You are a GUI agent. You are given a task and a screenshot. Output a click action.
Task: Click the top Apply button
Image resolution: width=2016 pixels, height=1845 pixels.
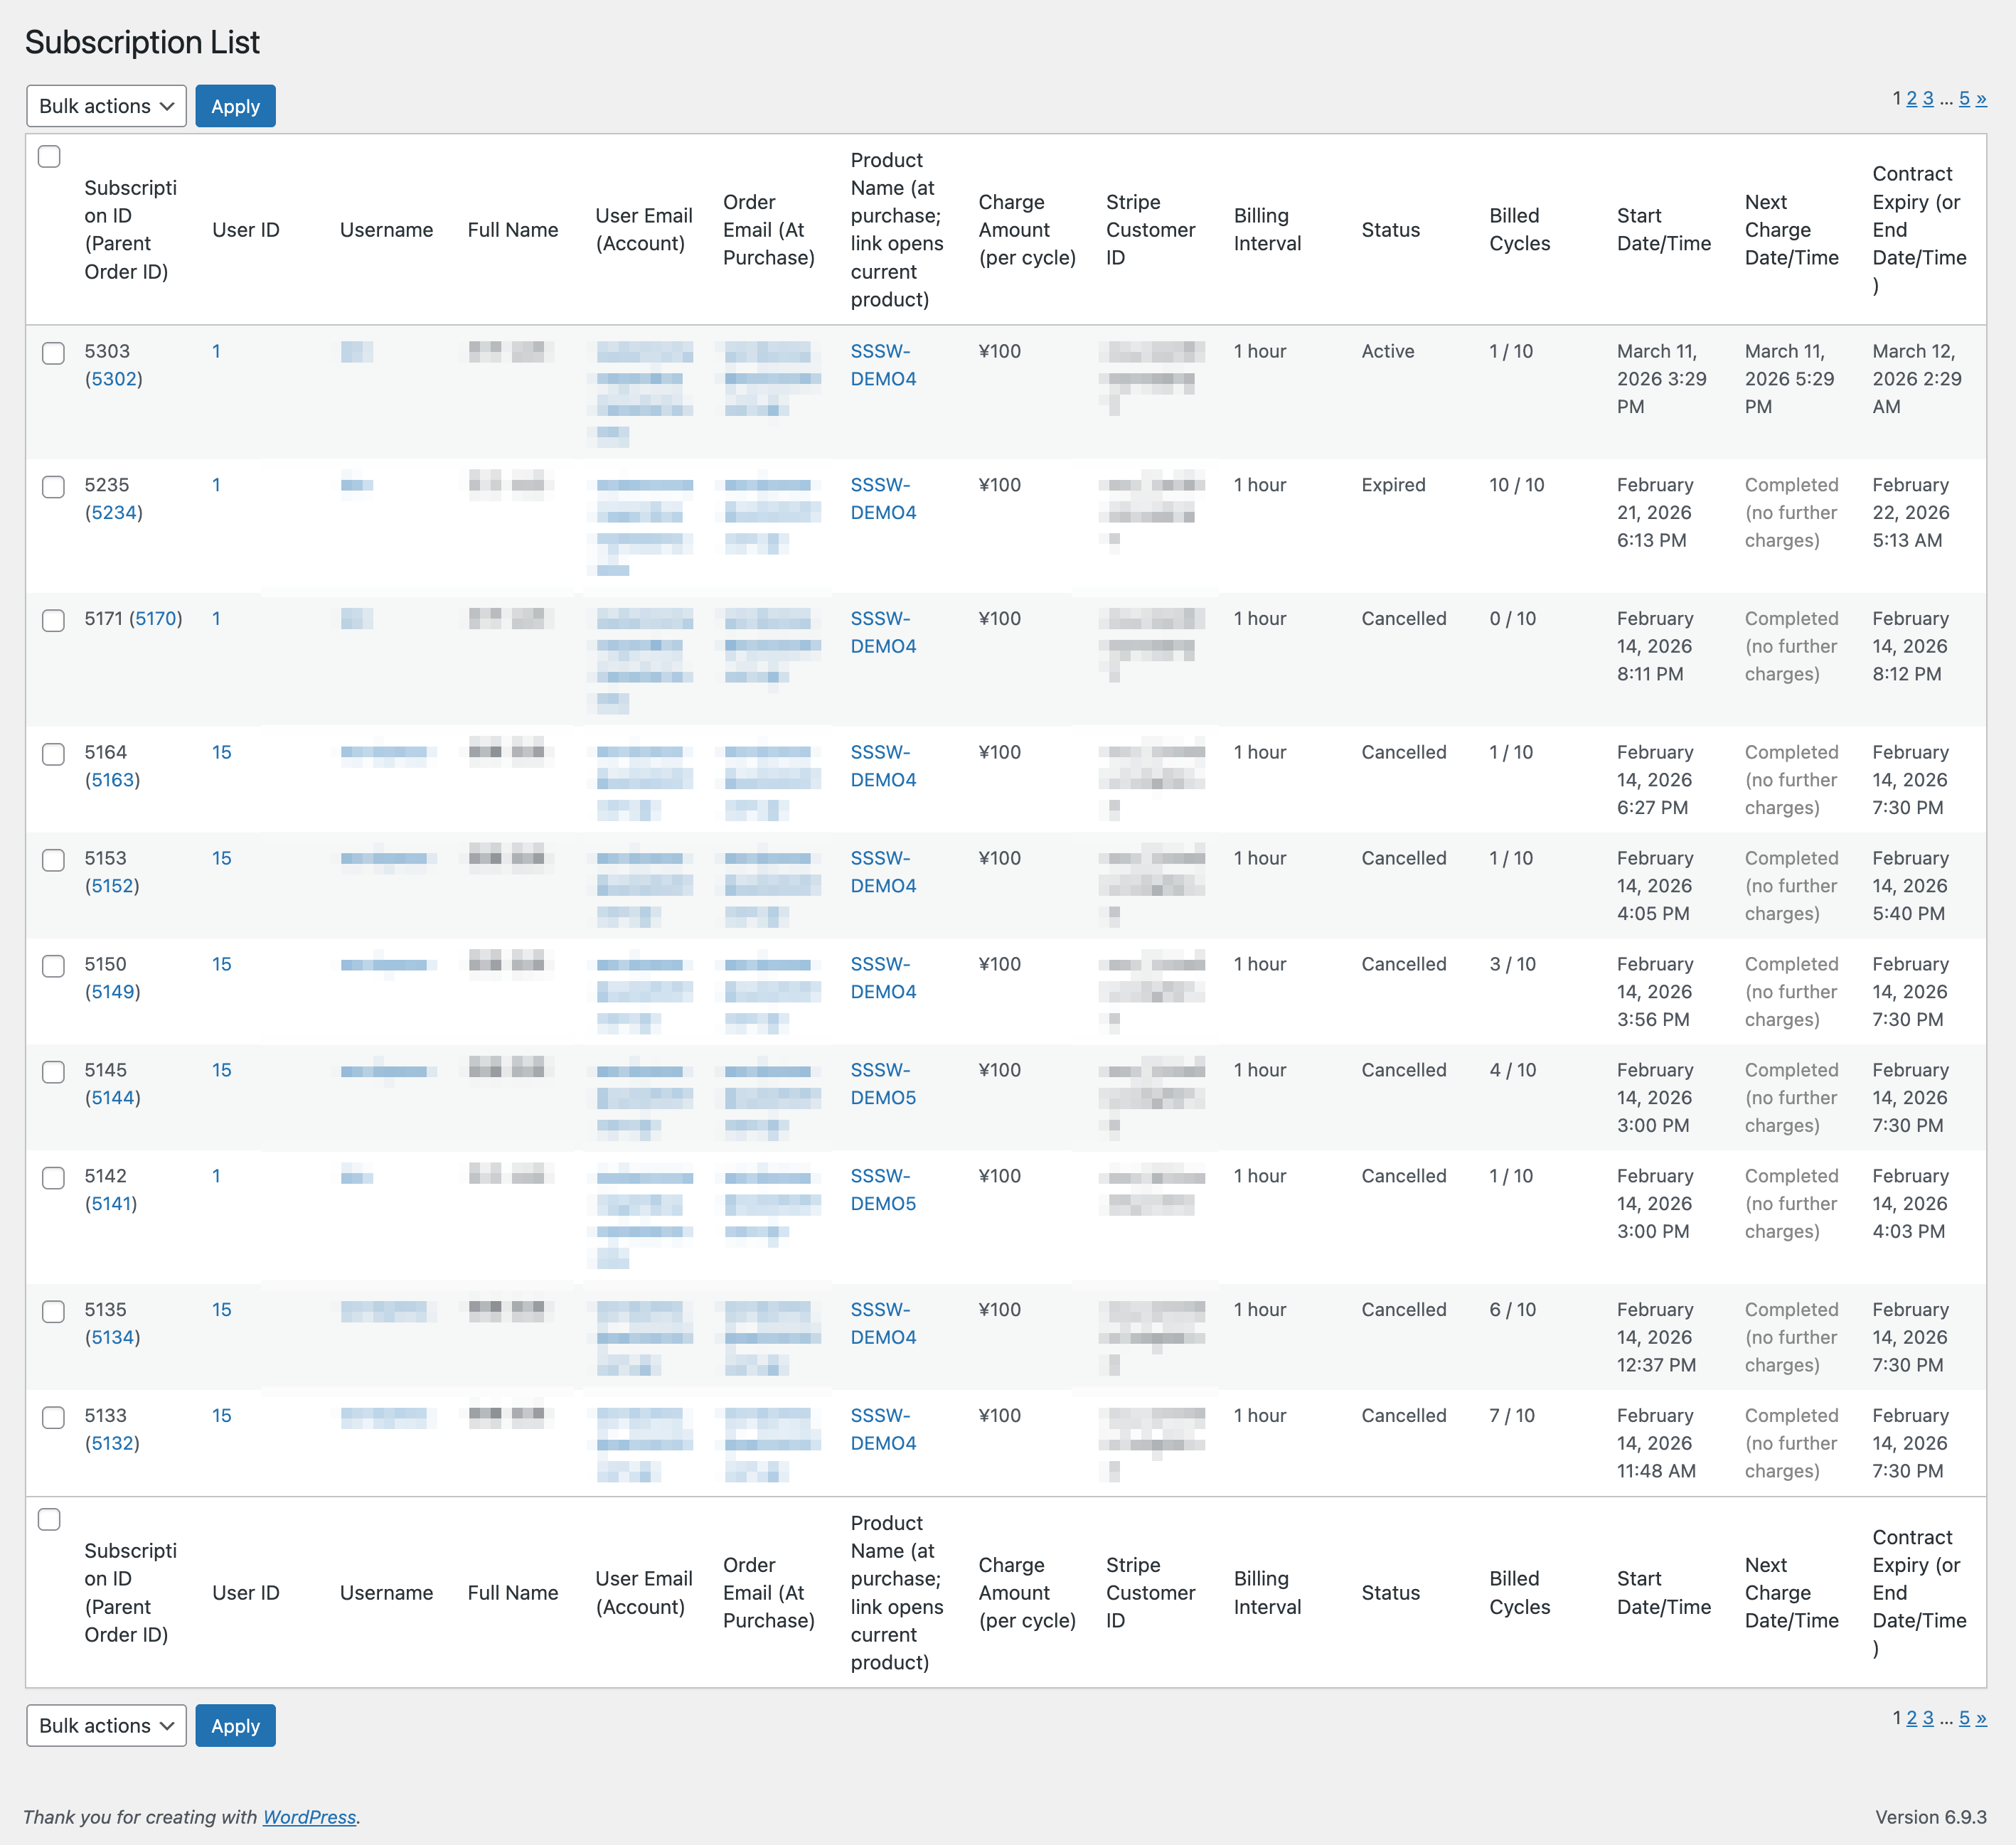point(235,106)
